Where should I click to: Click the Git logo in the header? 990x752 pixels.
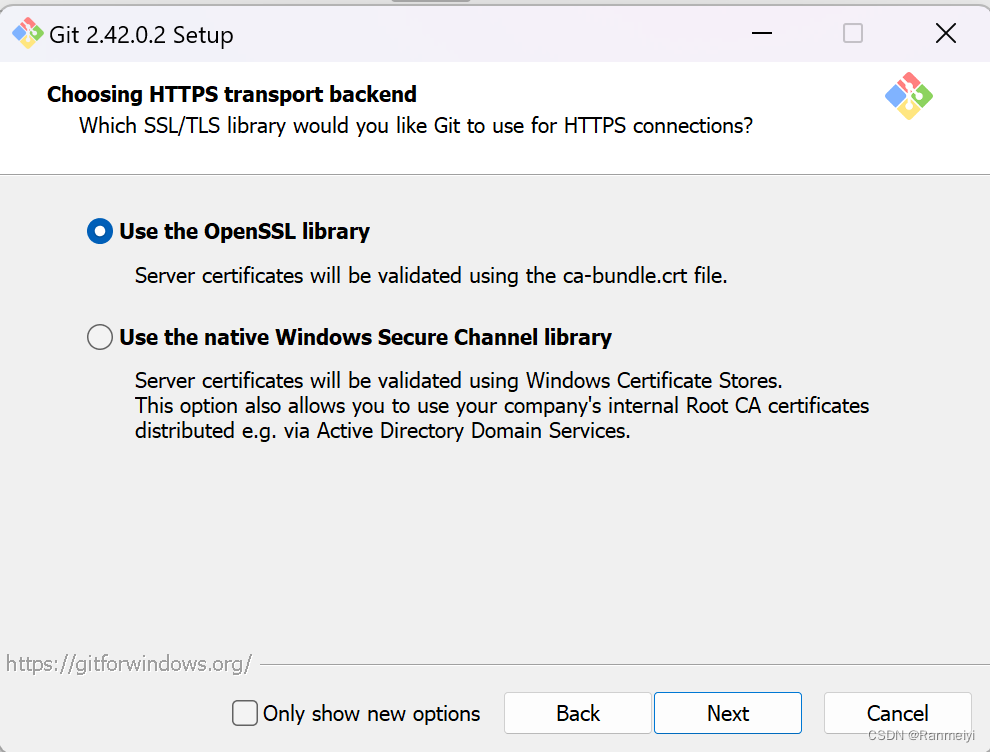click(909, 96)
